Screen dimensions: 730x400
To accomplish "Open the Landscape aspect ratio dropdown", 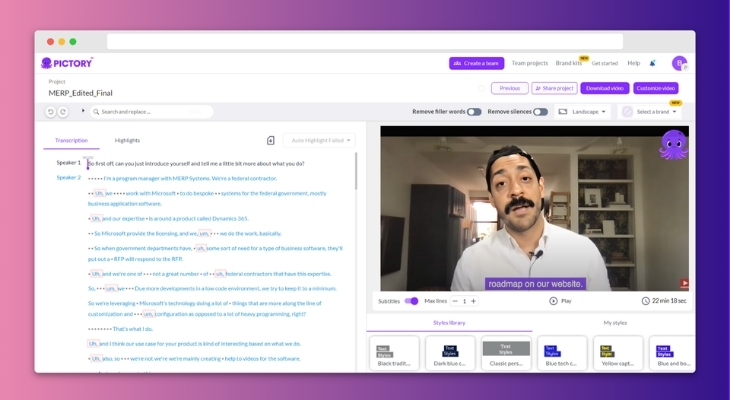I will click(x=583, y=112).
